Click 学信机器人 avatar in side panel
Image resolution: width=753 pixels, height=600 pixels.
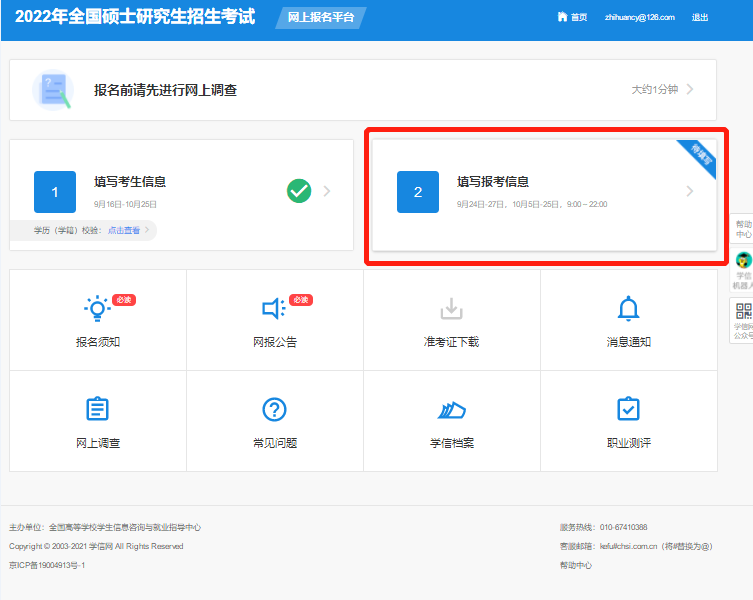point(743,260)
